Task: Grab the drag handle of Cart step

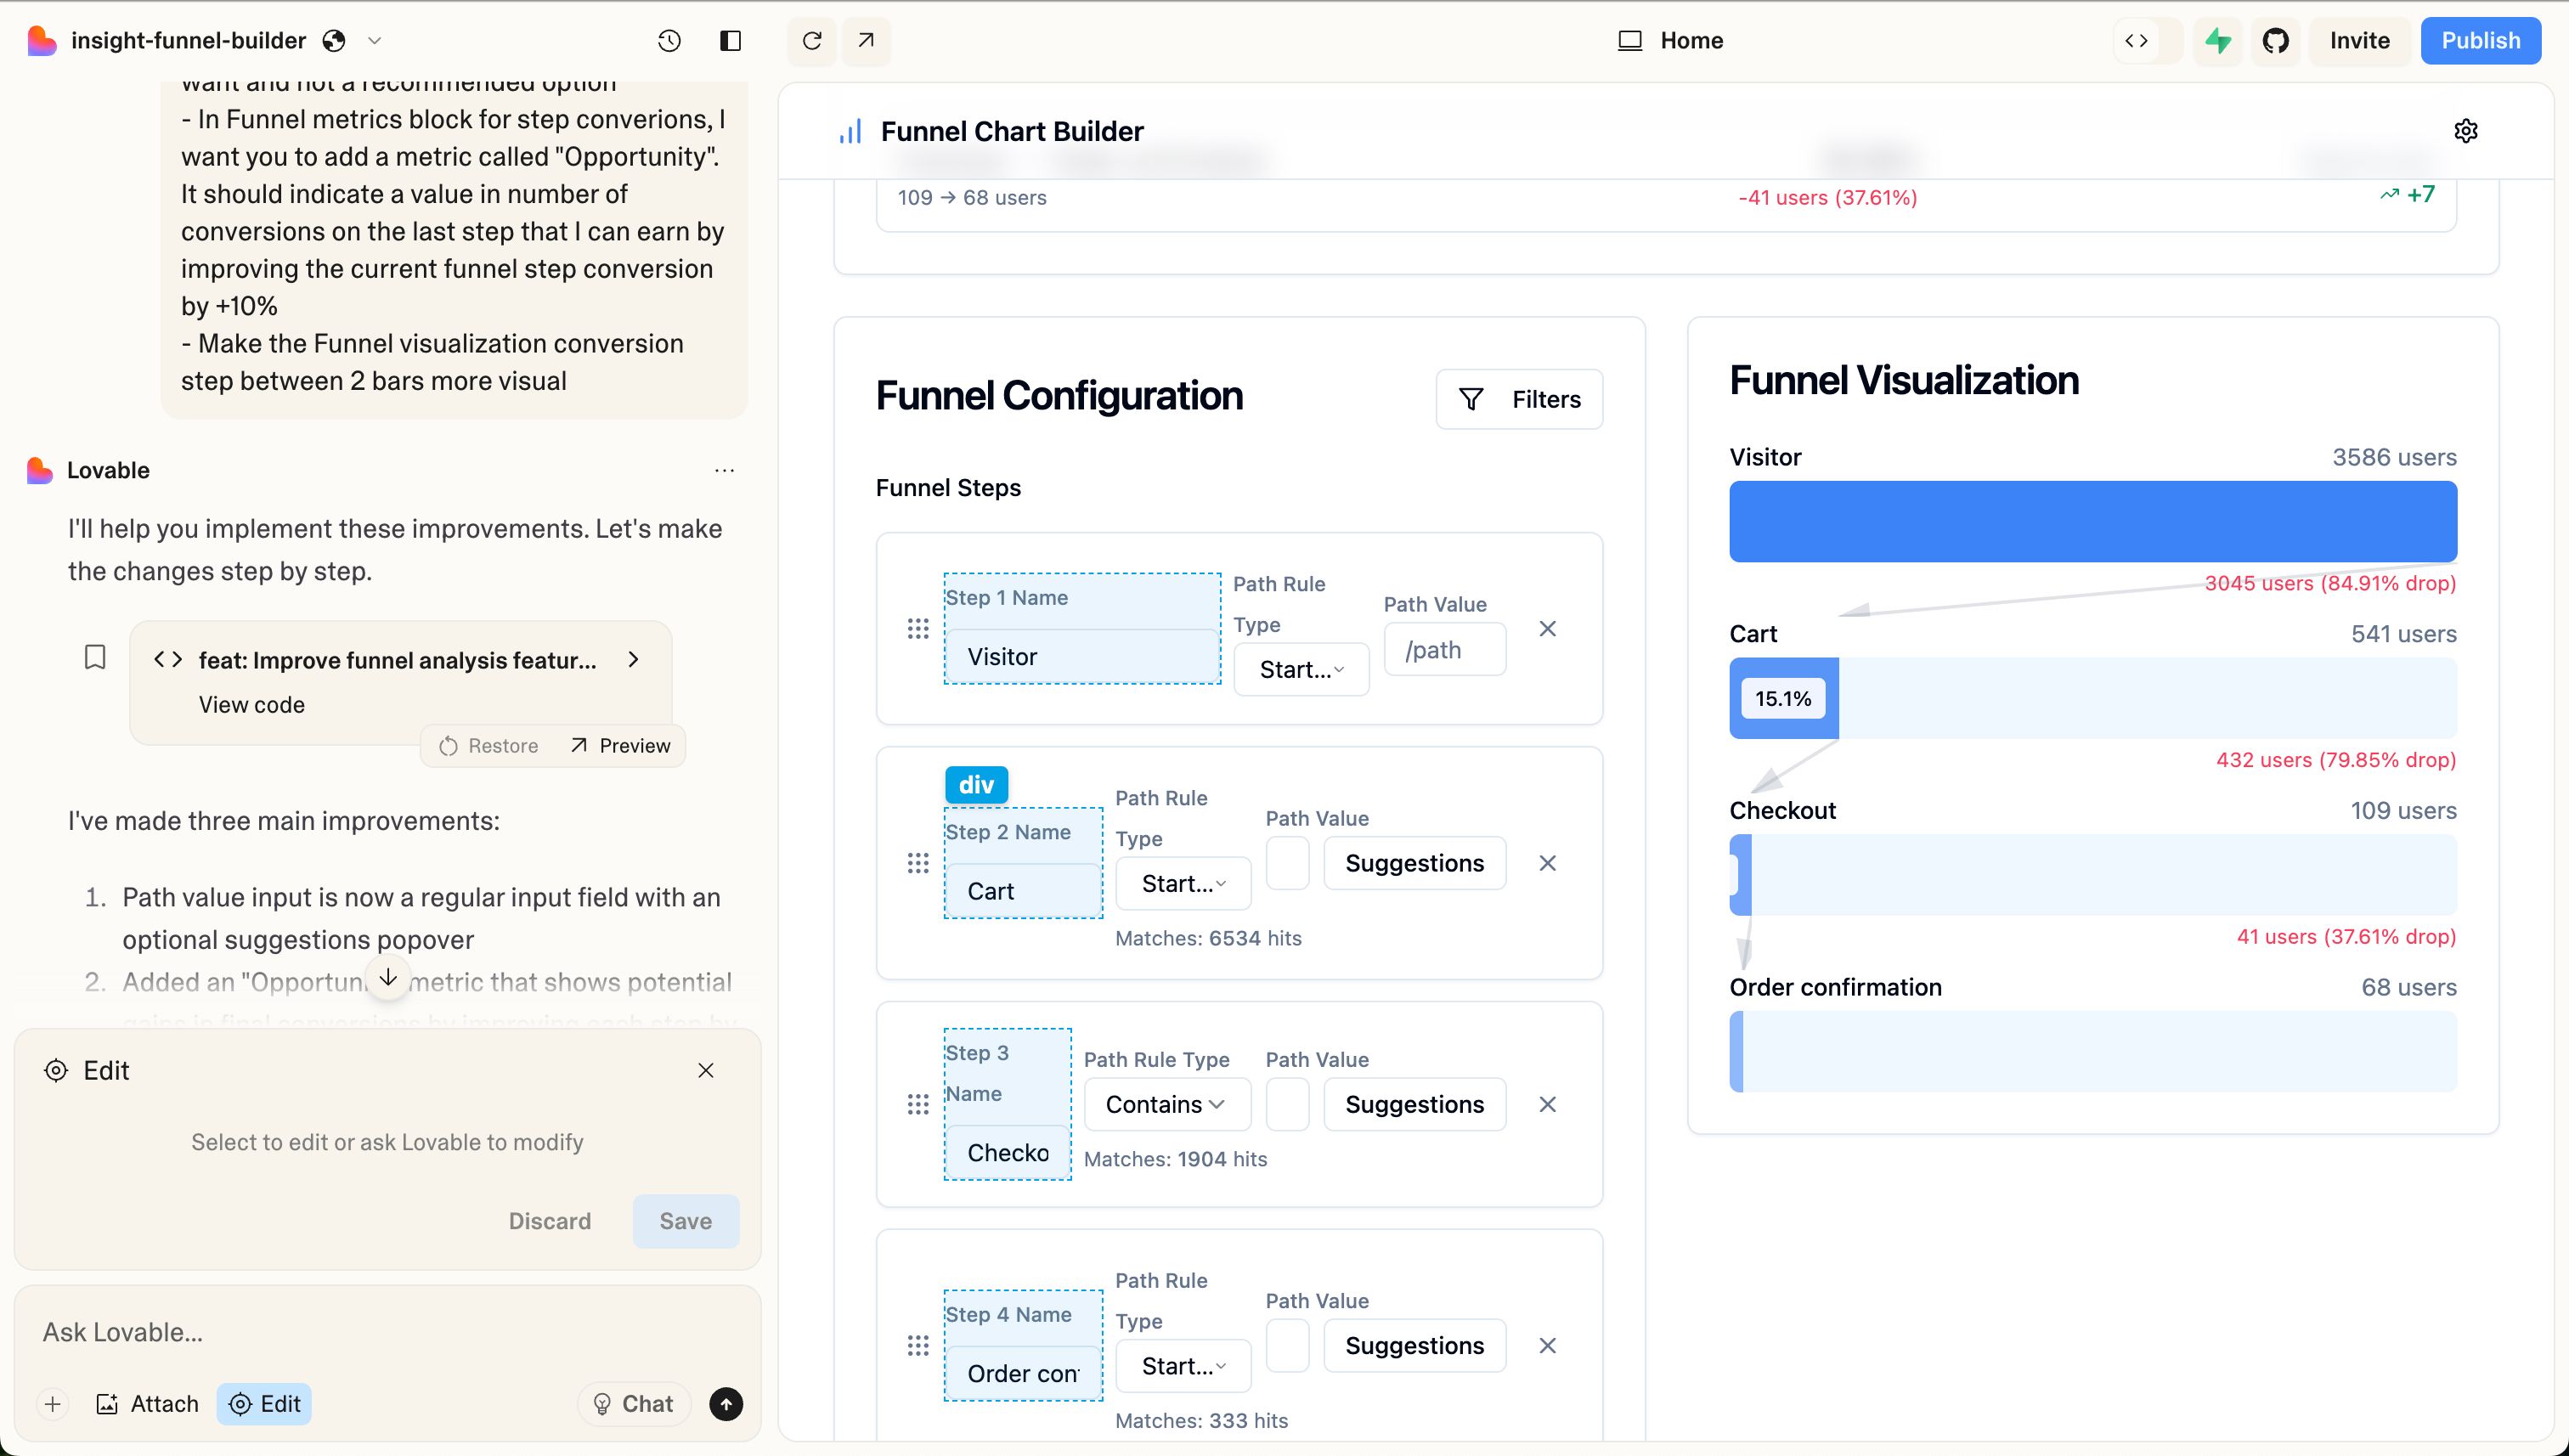Action: pyautogui.click(x=918, y=863)
